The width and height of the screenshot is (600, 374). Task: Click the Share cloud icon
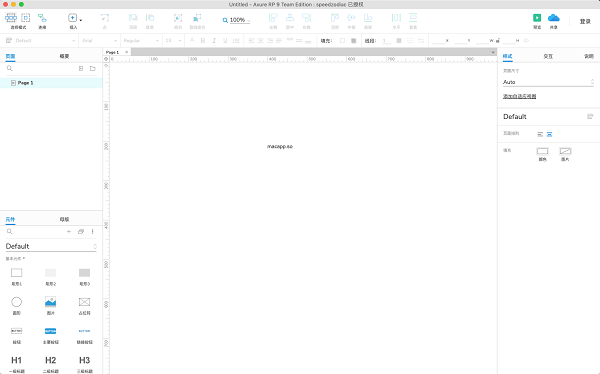click(554, 18)
